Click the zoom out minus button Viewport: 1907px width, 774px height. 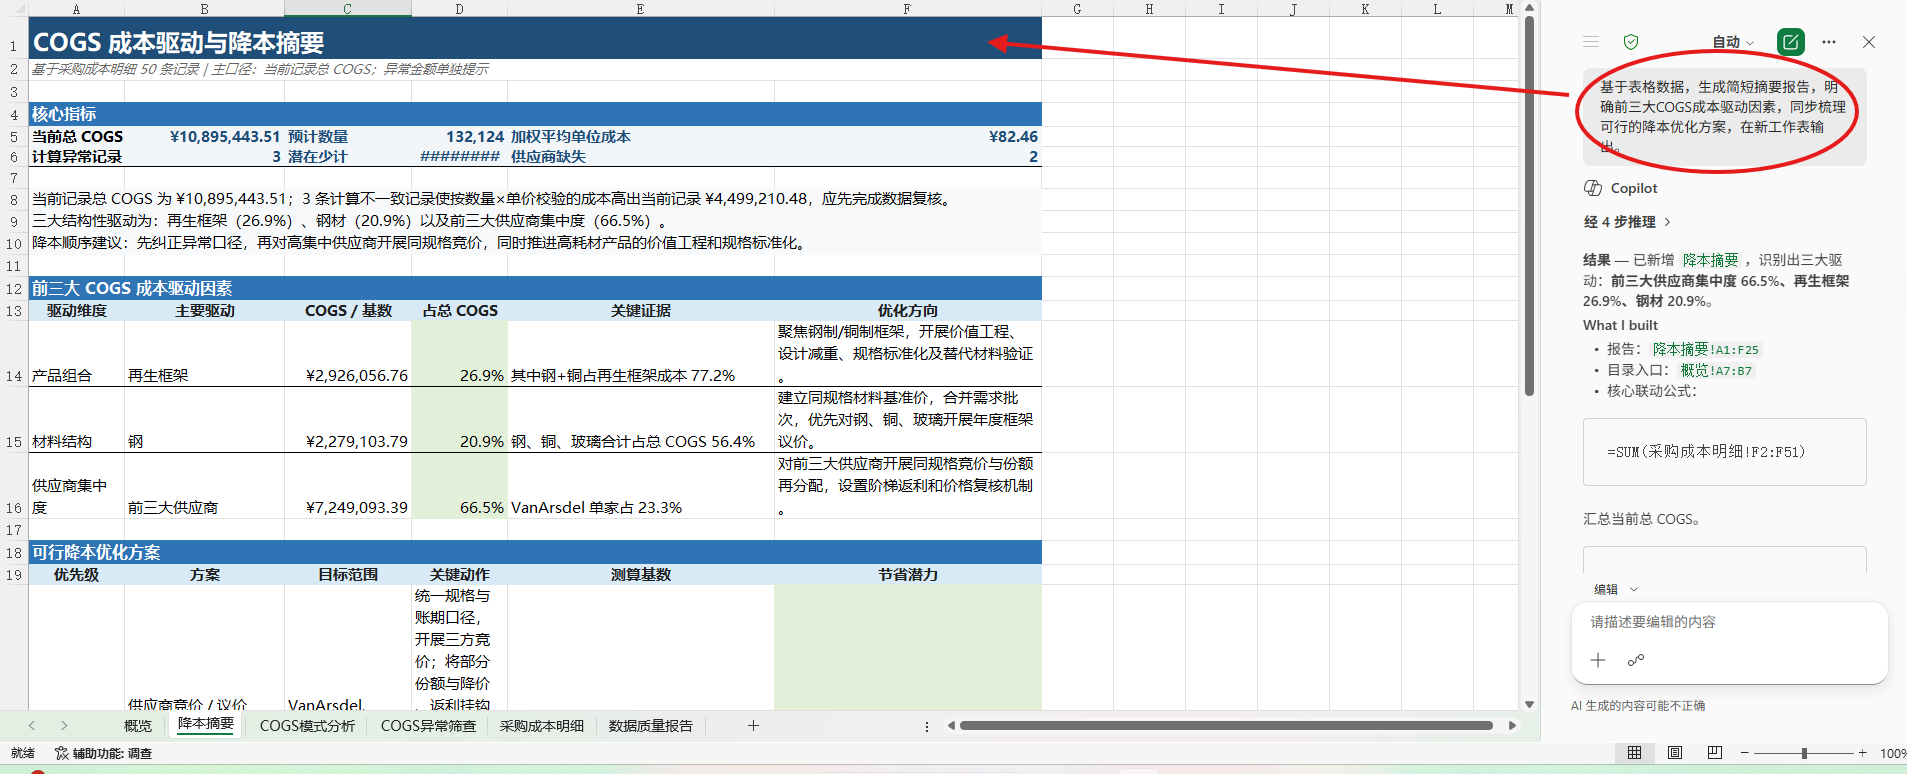click(x=1745, y=753)
